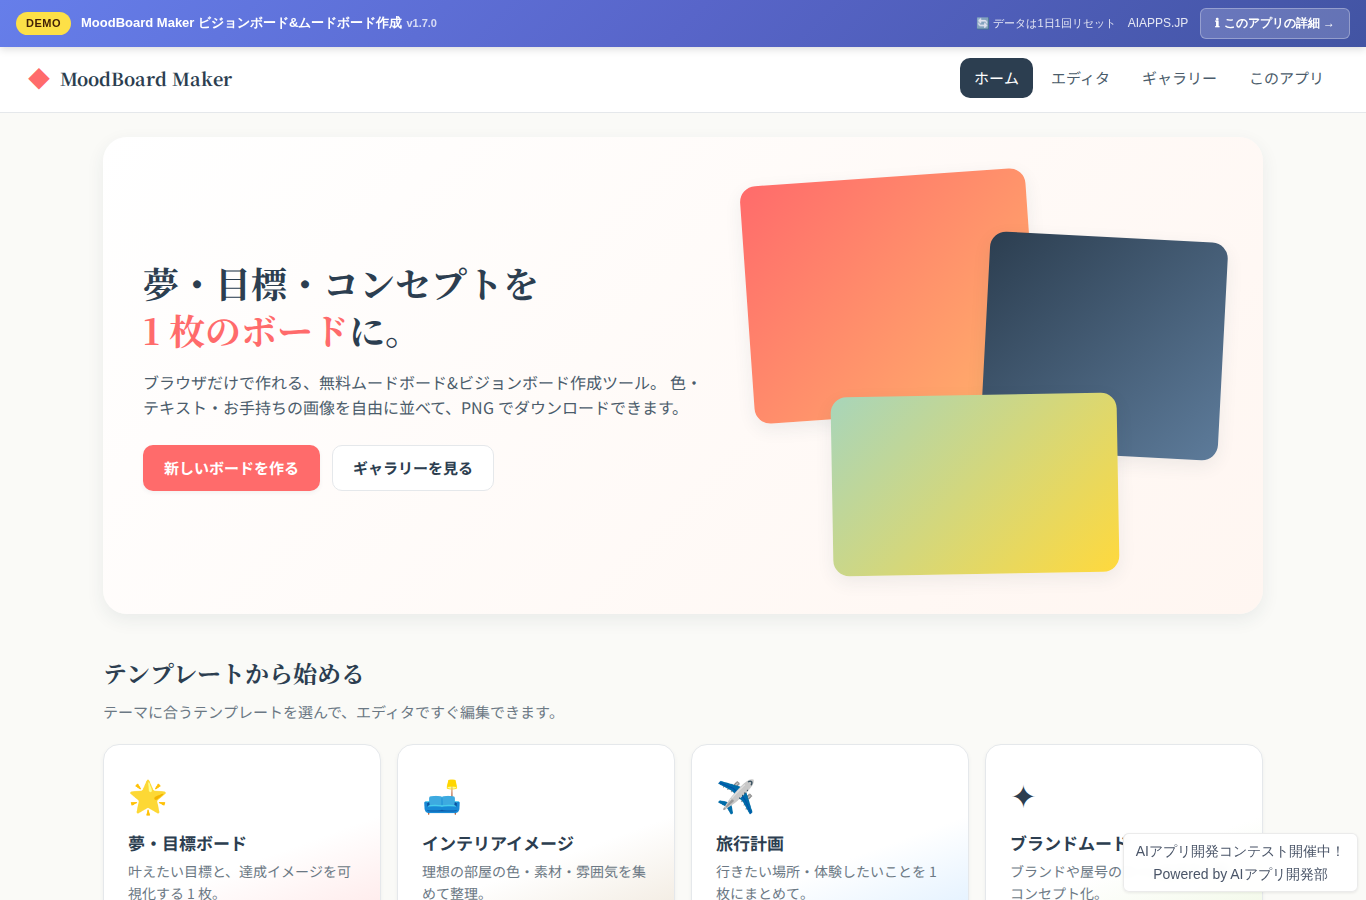1366x900 pixels.
Task: Click the reset icon beside データは1日1回リセット
Action: (982, 23)
